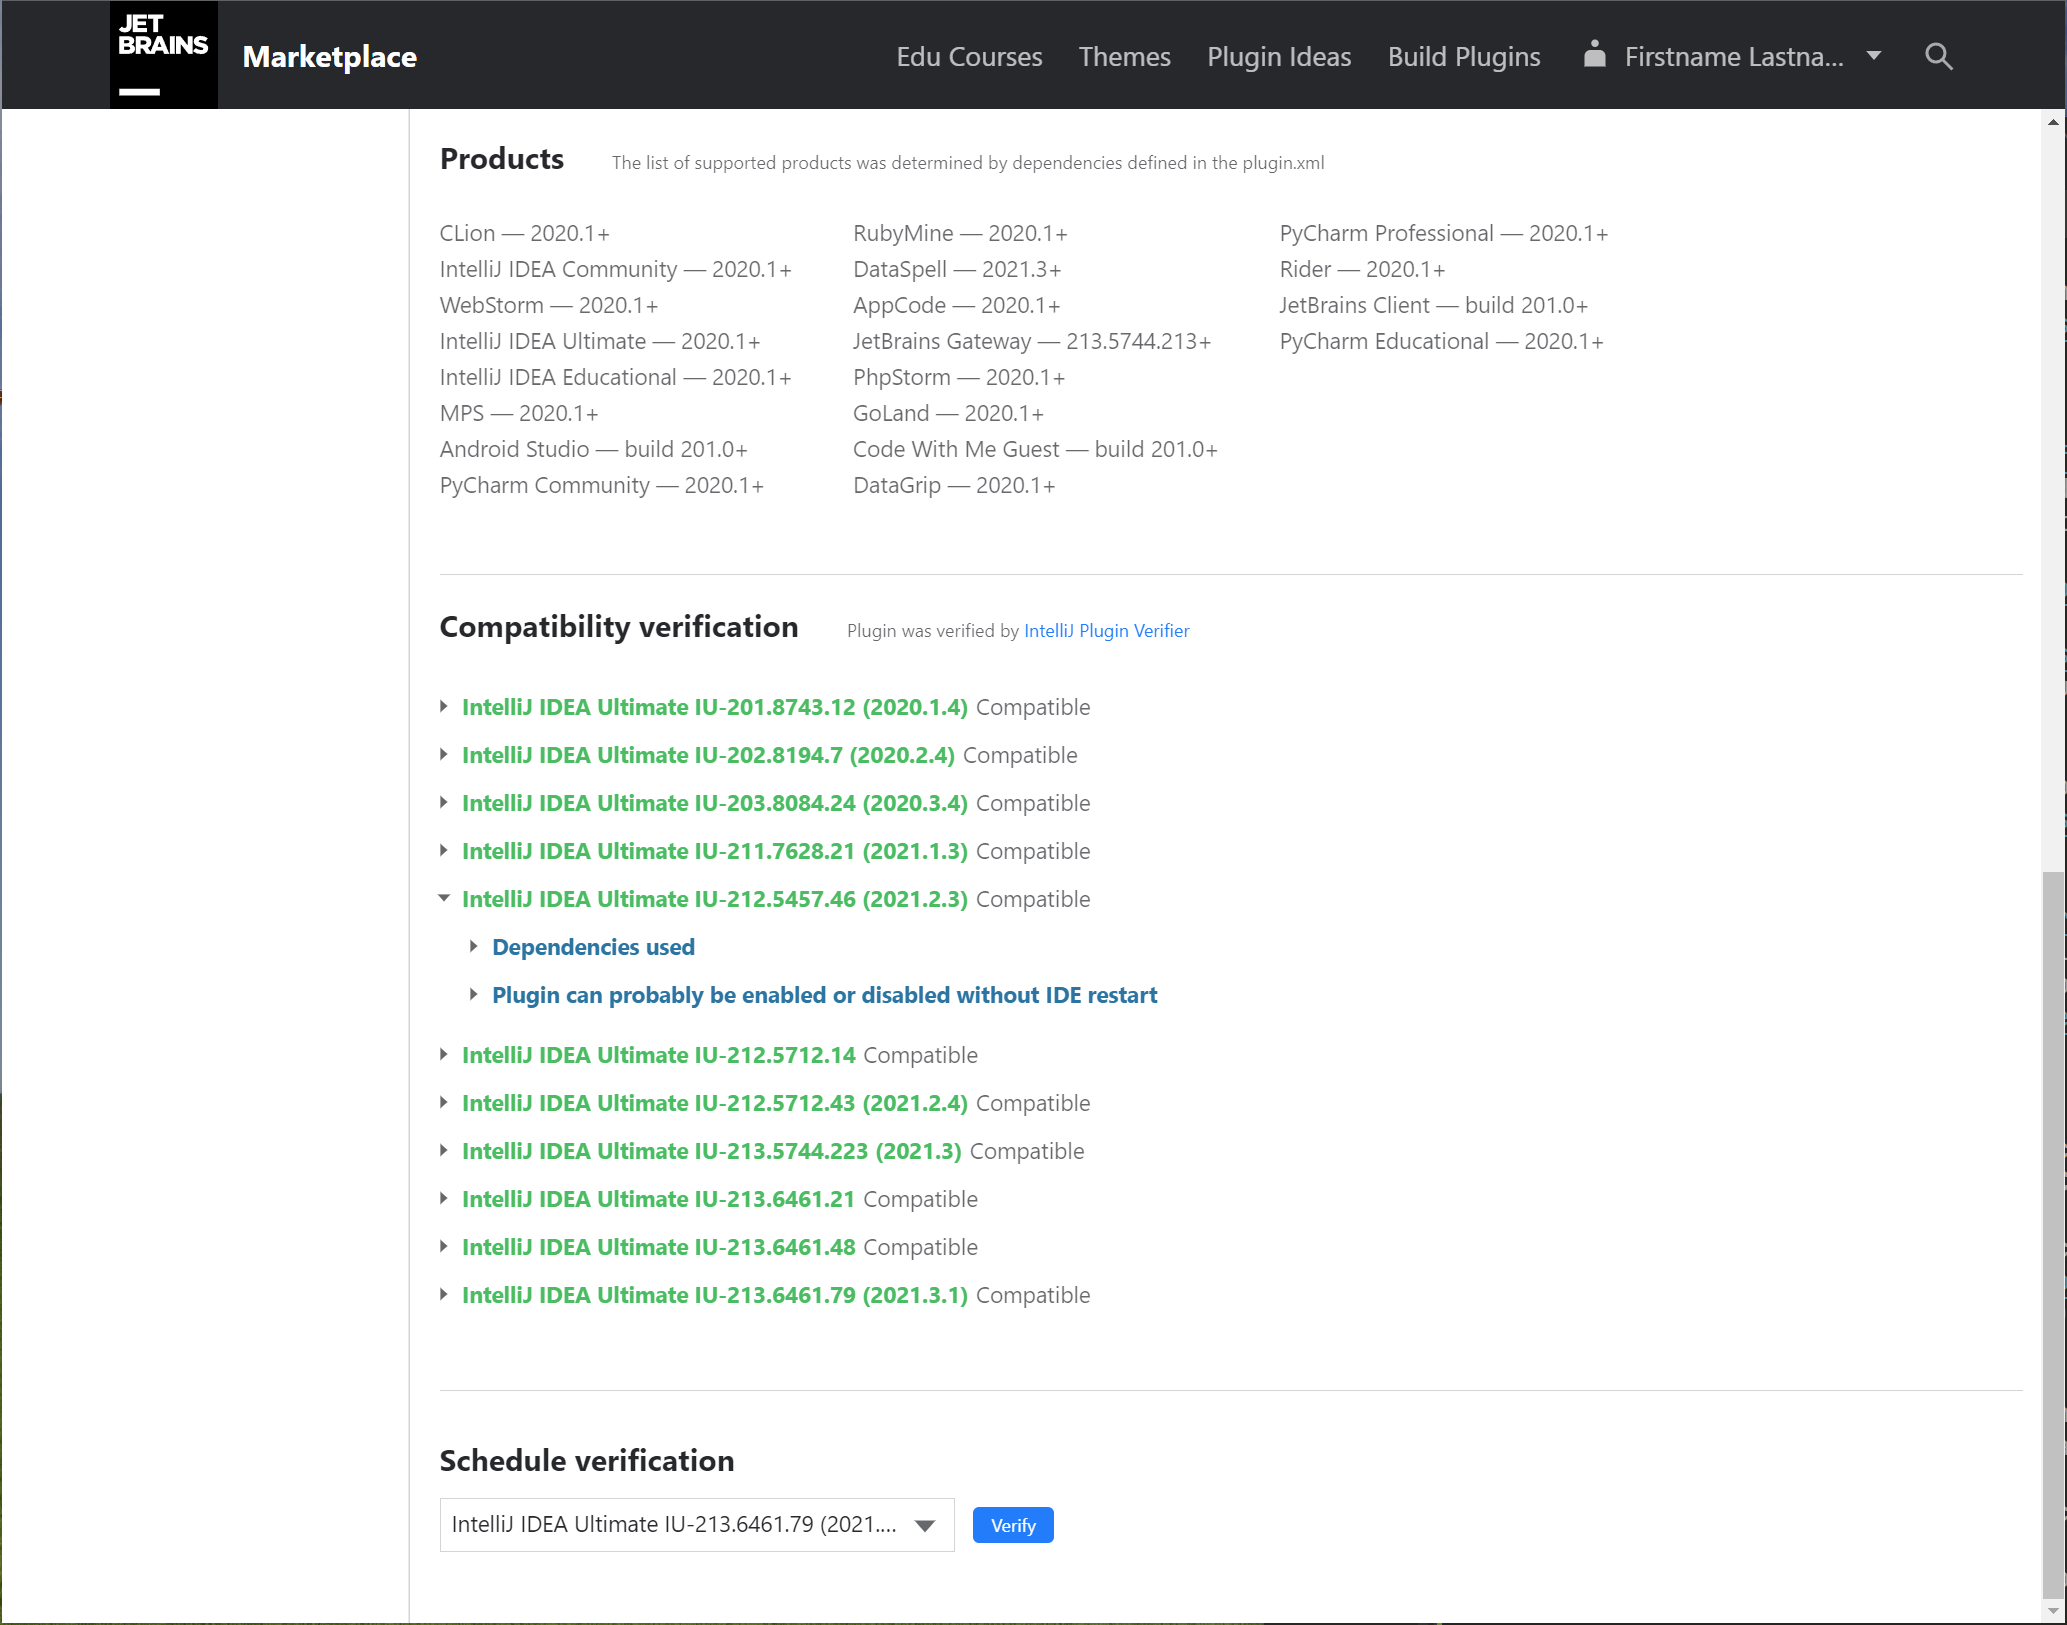Click 'CLion — 2020.1+' product entry

524,233
